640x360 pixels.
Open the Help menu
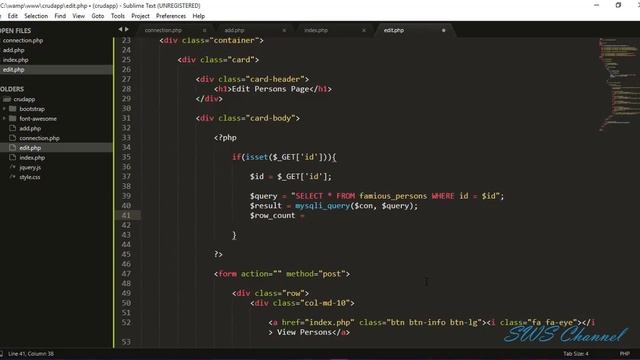(198, 16)
